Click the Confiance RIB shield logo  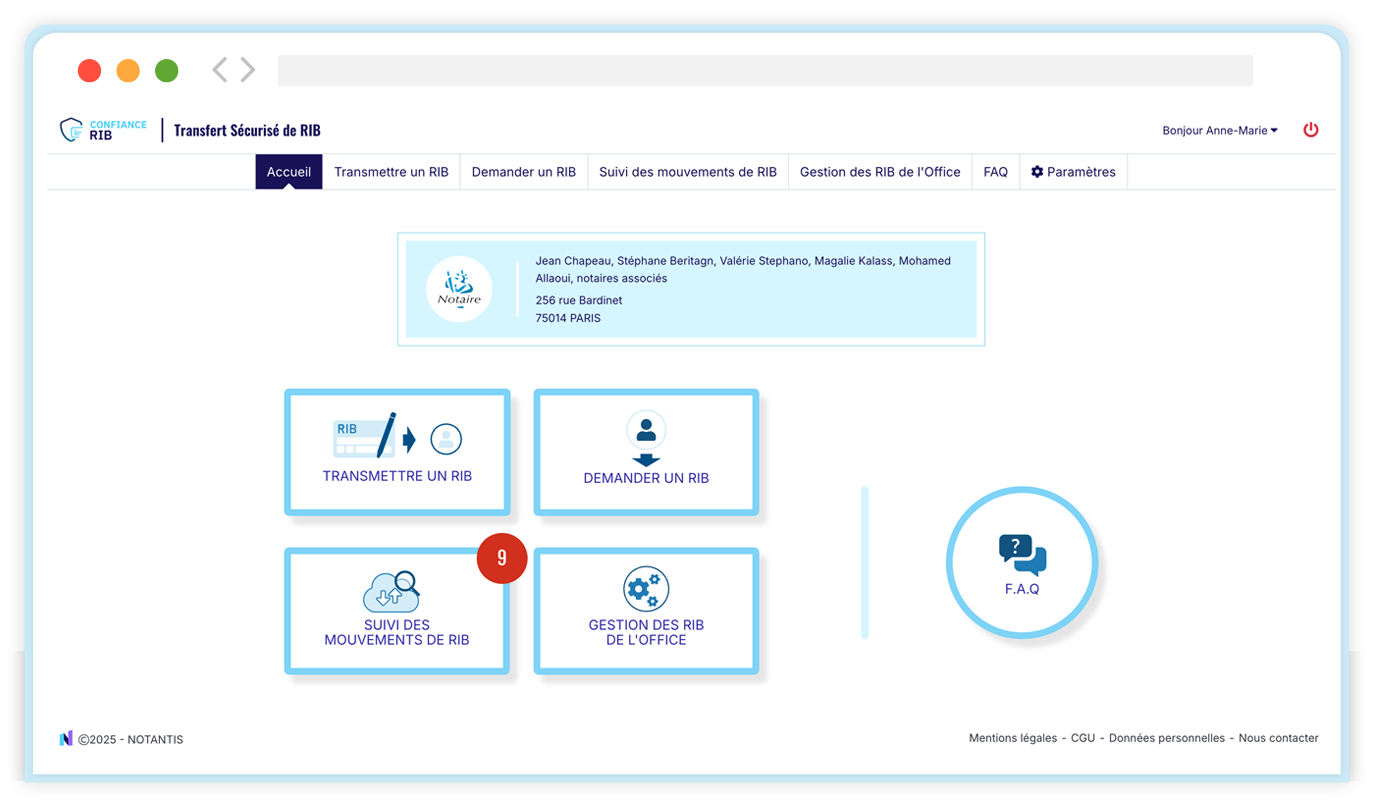72,130
